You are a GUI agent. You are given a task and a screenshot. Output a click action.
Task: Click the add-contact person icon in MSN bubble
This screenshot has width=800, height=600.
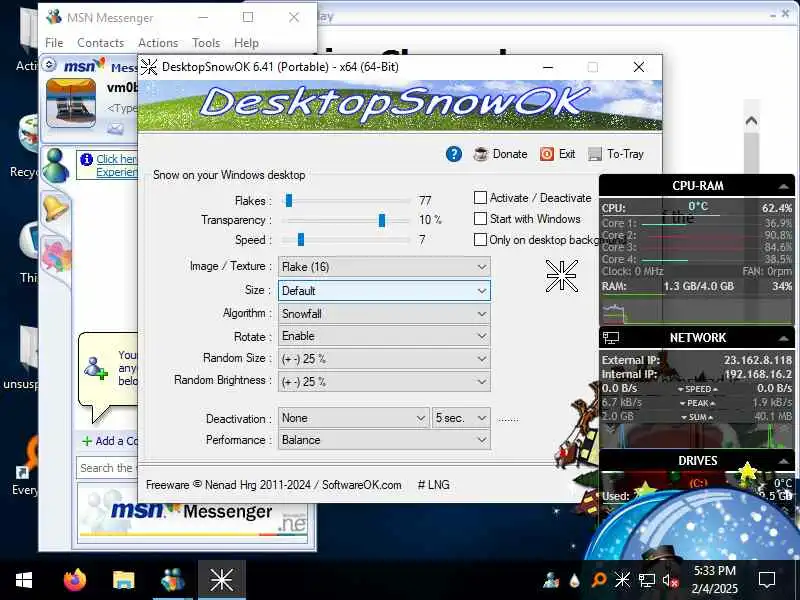tap(96, 368)
